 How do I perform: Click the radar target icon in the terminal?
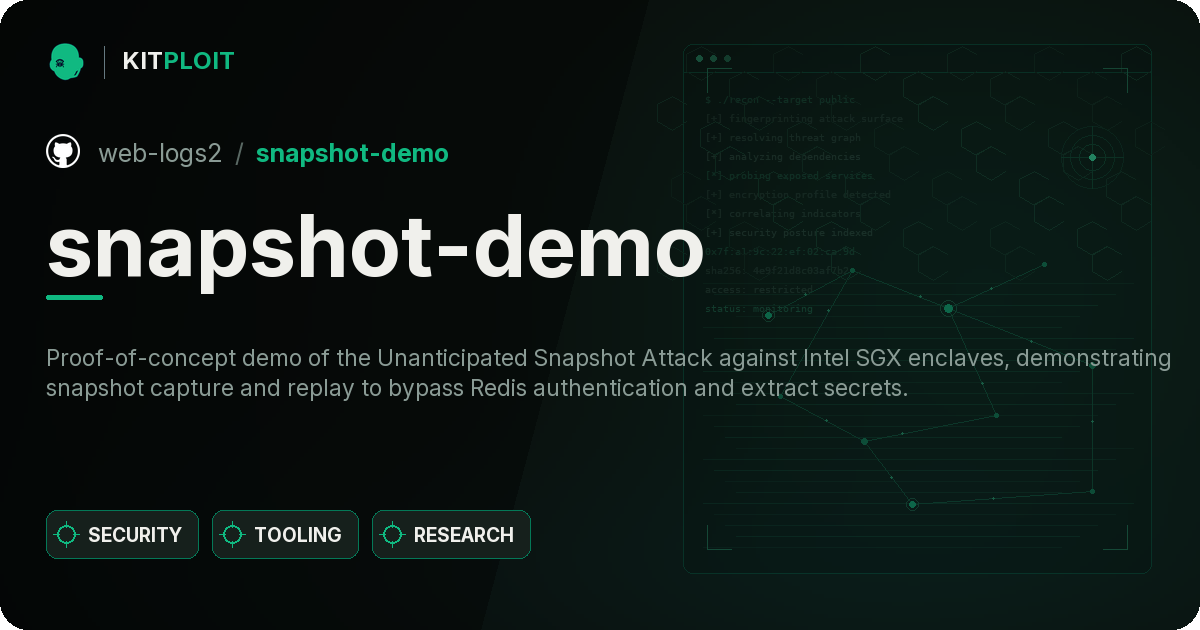pyautogui.click(x=1092, y=157)
